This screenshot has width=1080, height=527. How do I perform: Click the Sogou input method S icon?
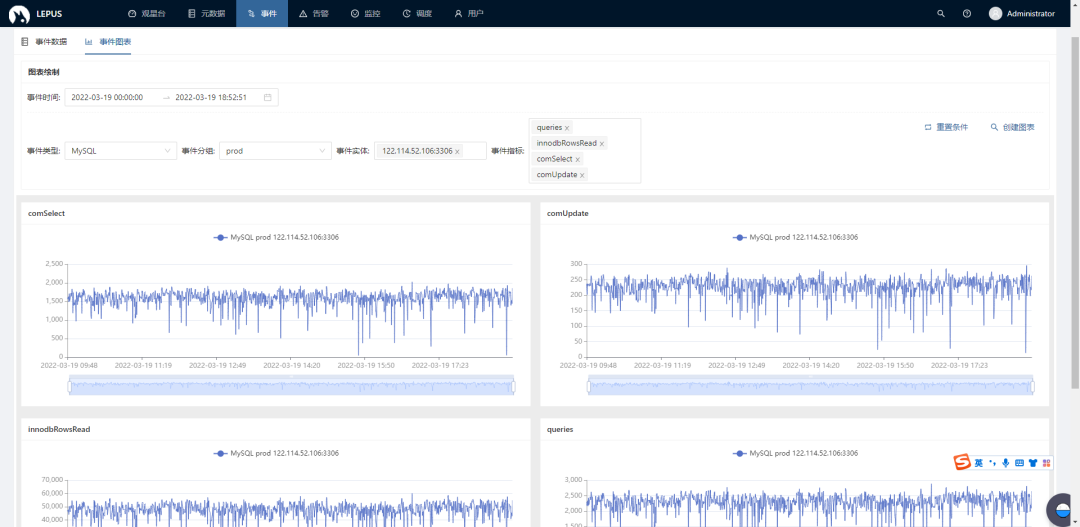point(962,463)
